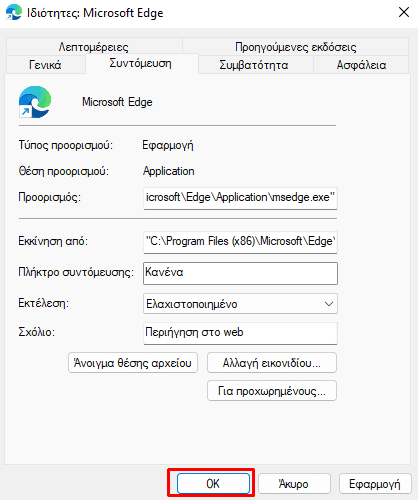Click the Microsoft Edge shortcut icon in dialog
The height and width of the screenshot is (500, 418).
tap(35, 102)
